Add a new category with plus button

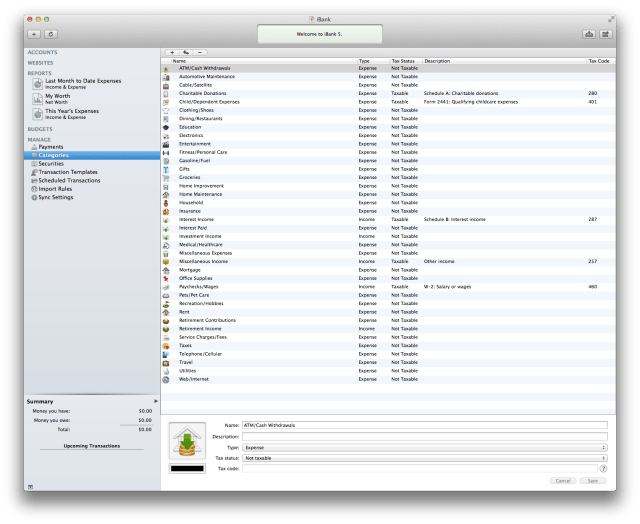point(170,51)
